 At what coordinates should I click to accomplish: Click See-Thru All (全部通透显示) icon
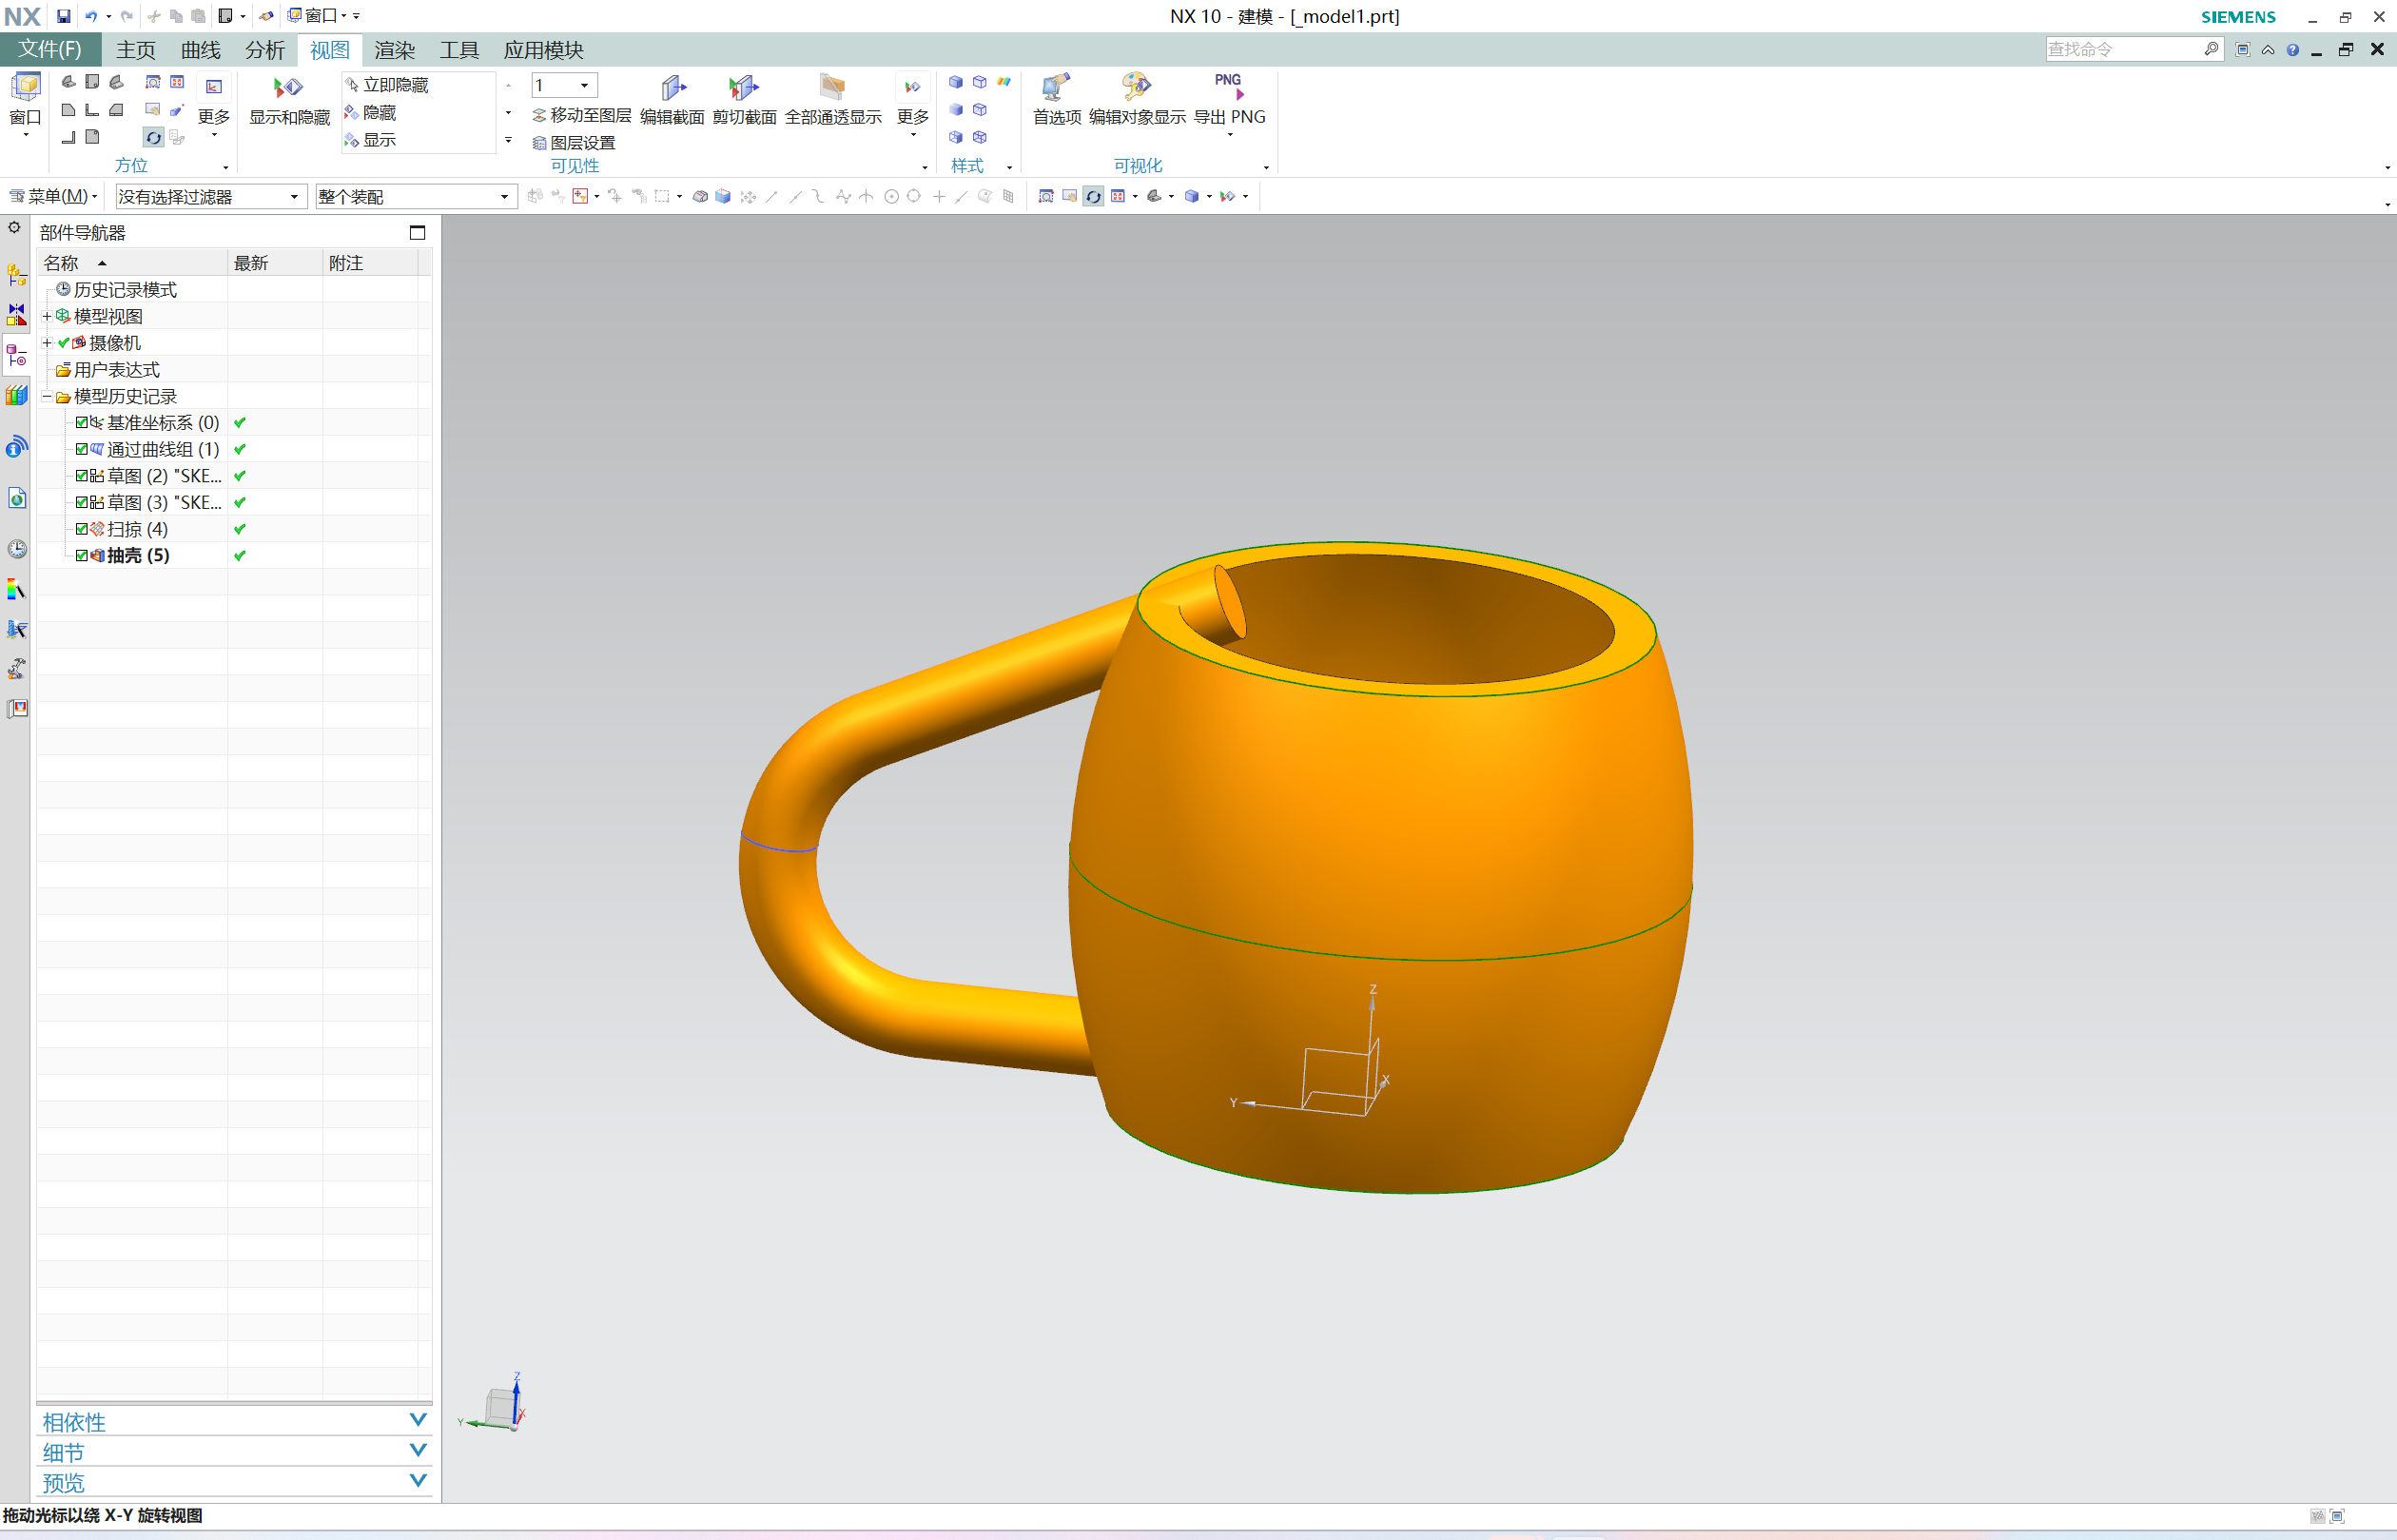[832, 88]
